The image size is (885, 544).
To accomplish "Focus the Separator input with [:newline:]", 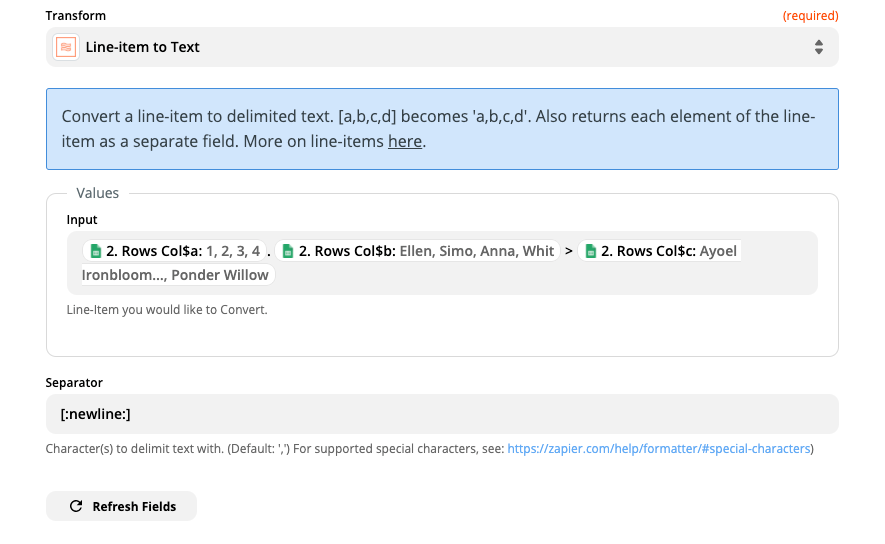I will (442, 414).
